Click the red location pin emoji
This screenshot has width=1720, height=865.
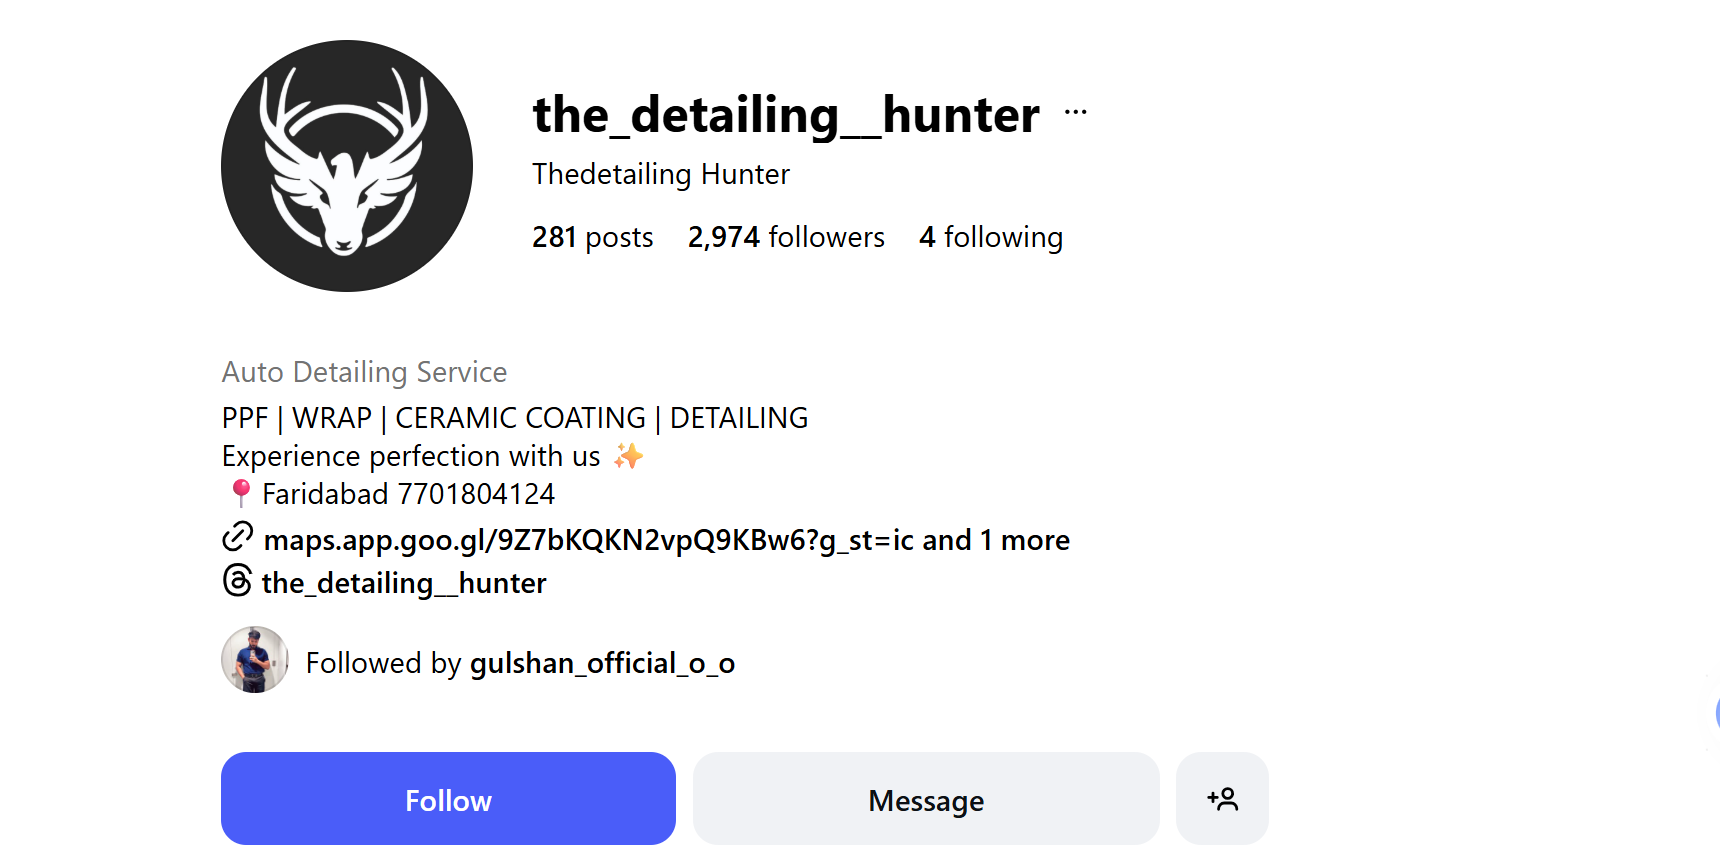241,493
